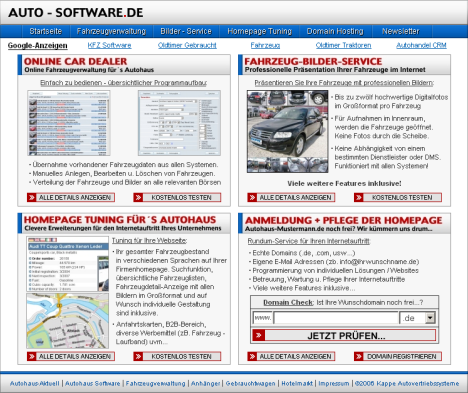Select Homepage Tuning in the navigation bar
Viewport: 468px width, 393px height.
[x=259, y=31]
